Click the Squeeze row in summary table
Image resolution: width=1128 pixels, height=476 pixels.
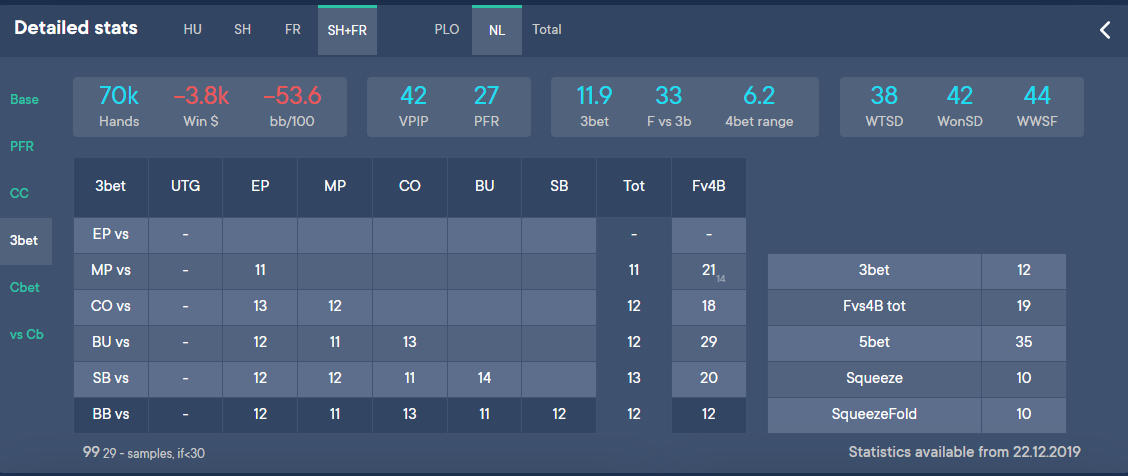coord(873,379)
